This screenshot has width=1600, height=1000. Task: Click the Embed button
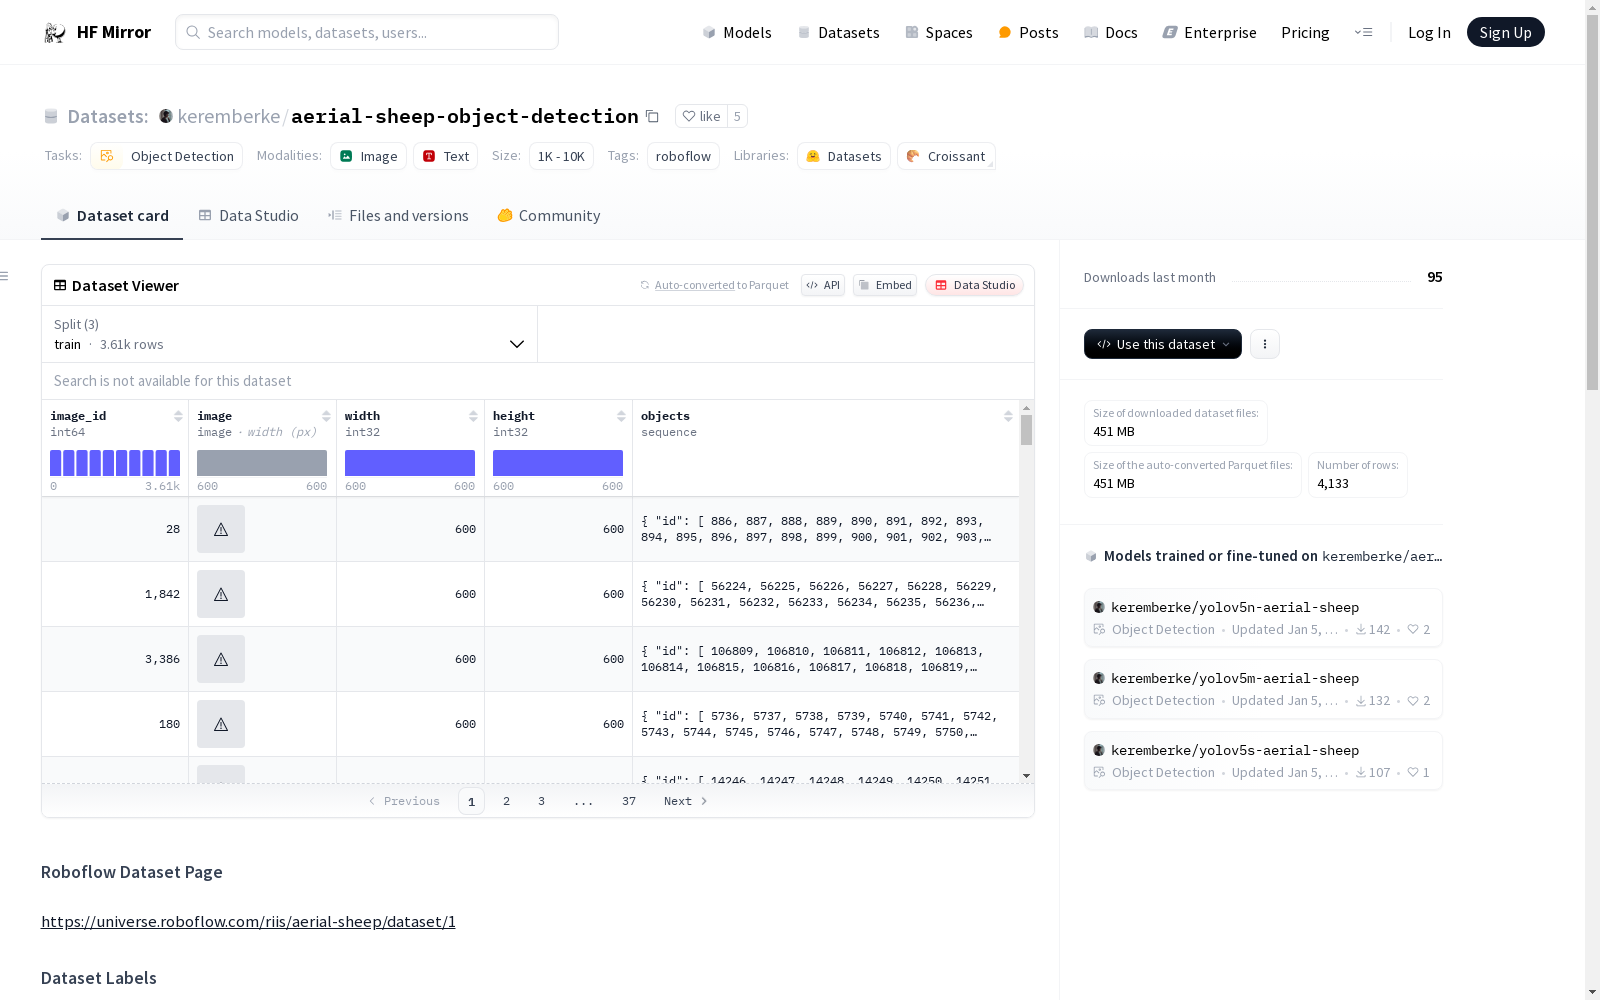[x=885, y=285]
